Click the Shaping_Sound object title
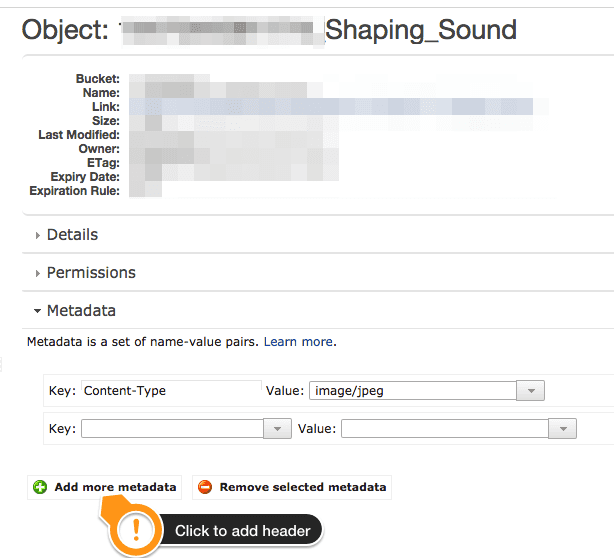This screenshot has width=614, height=558. point(421,29)
